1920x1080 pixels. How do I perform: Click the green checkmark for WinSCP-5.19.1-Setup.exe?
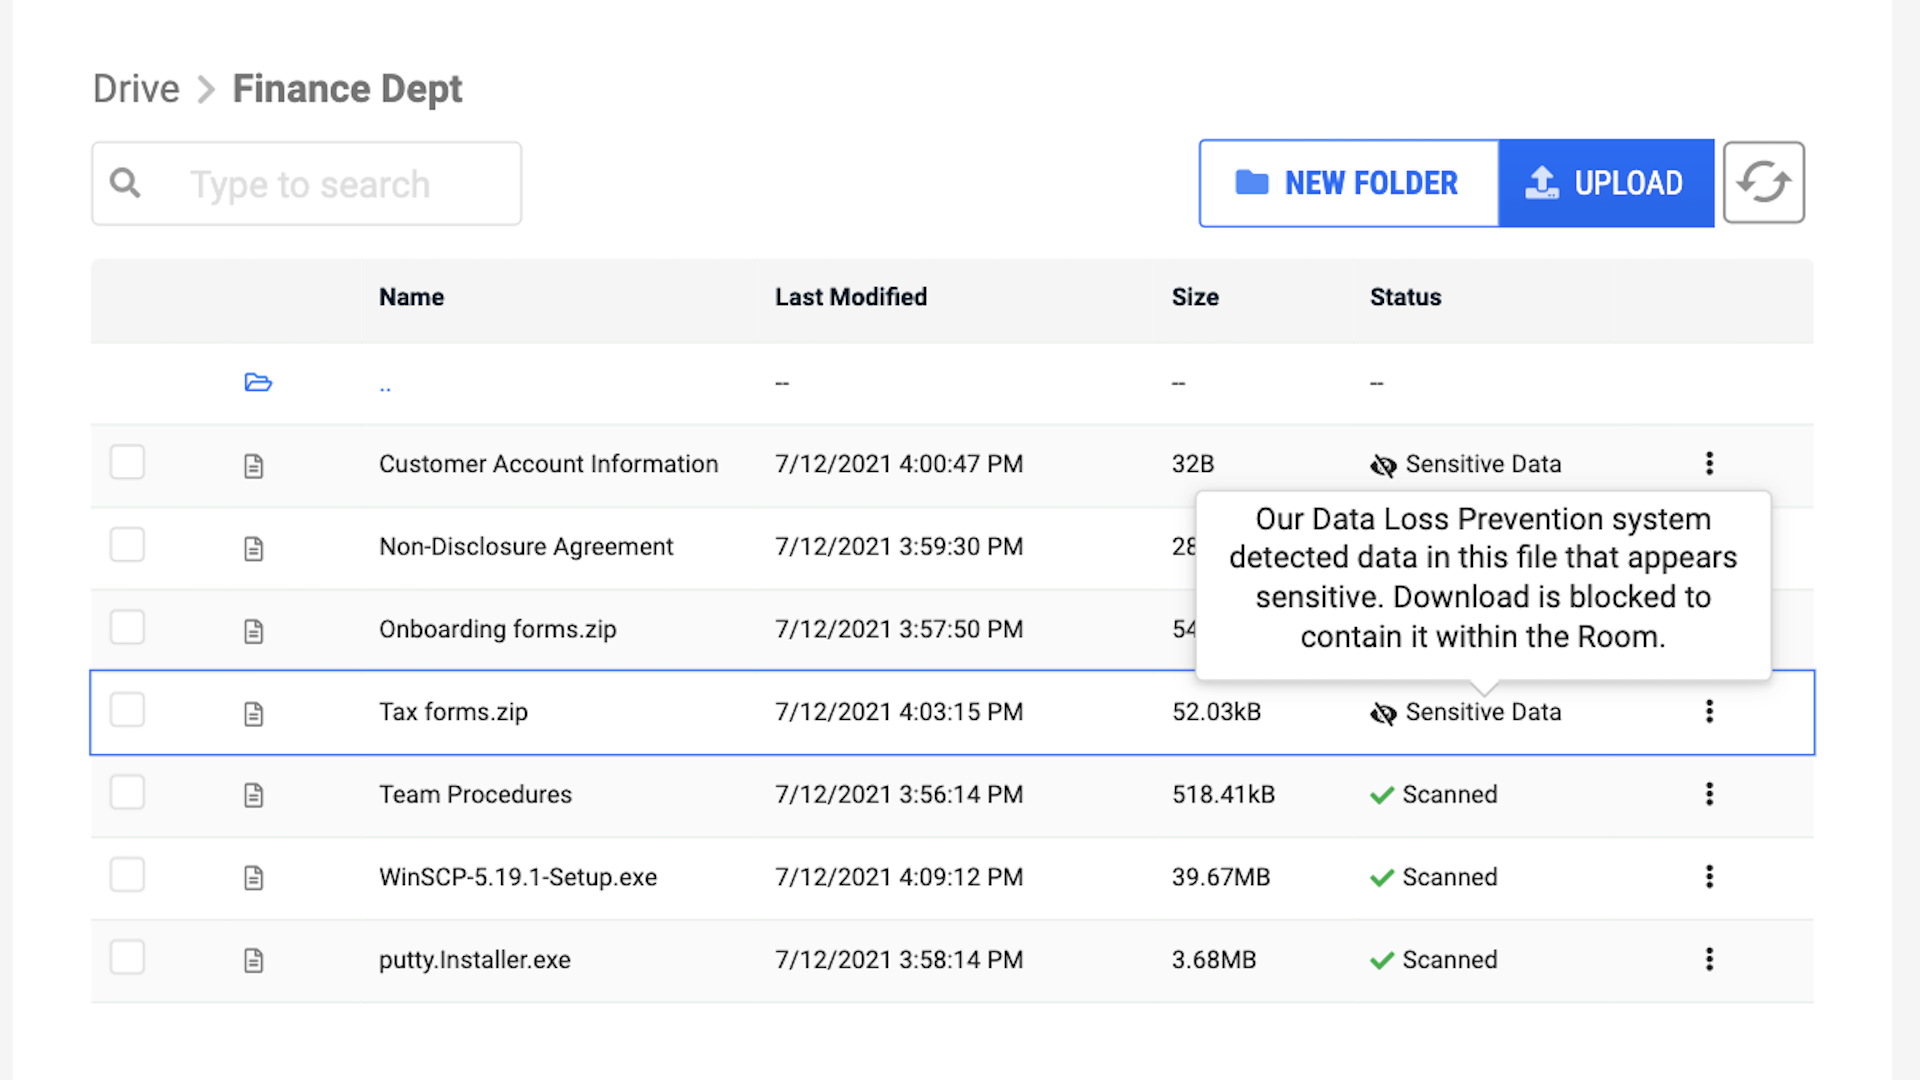pyautogui.click(x=1382, y=878)
